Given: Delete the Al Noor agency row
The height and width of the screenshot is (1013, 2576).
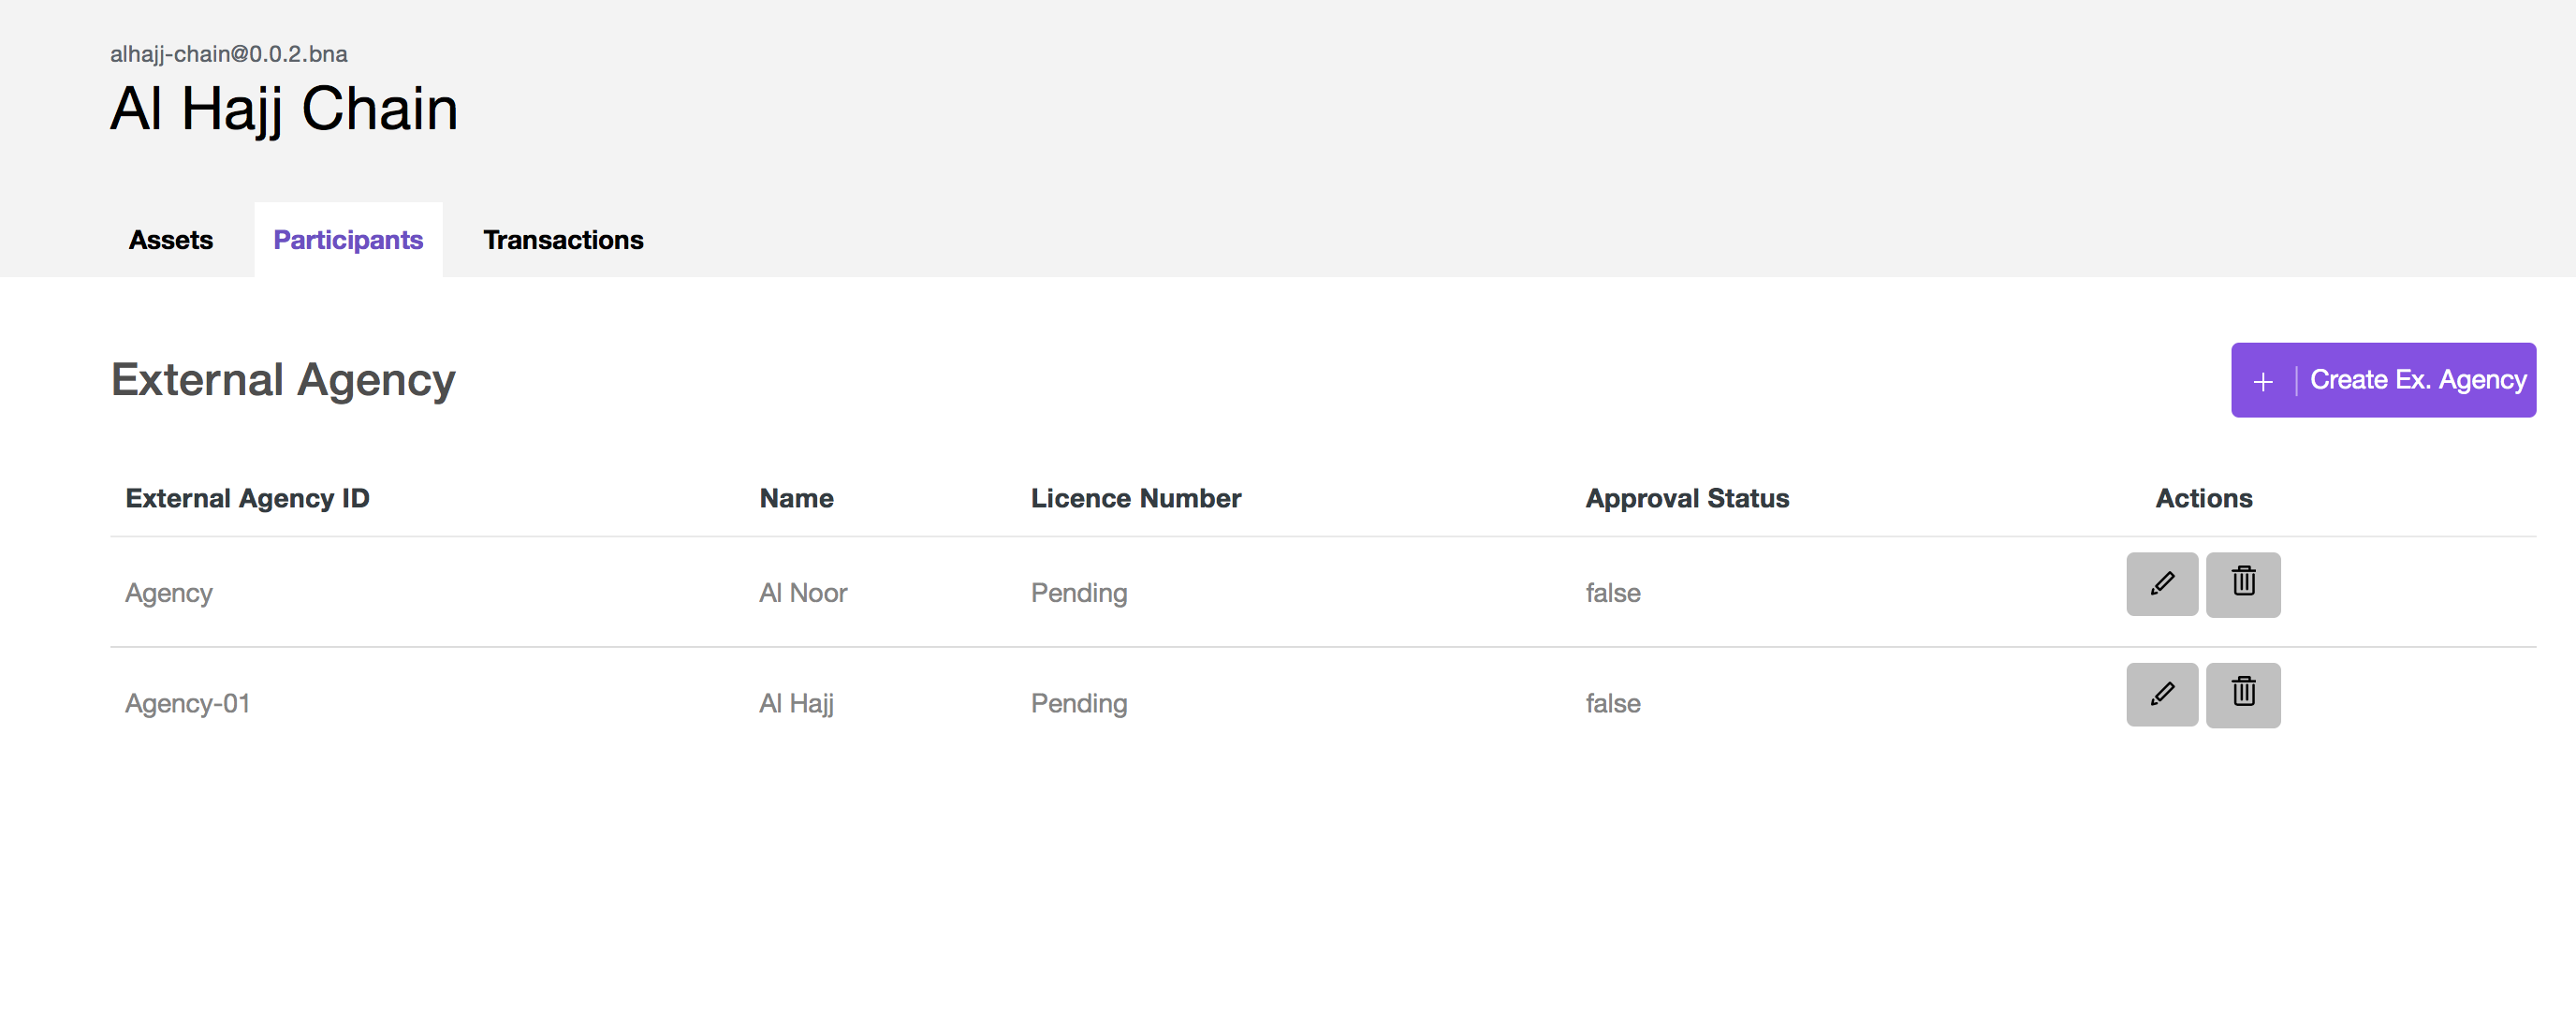Looking at the screenshot, I should (x=2242, y=584).
